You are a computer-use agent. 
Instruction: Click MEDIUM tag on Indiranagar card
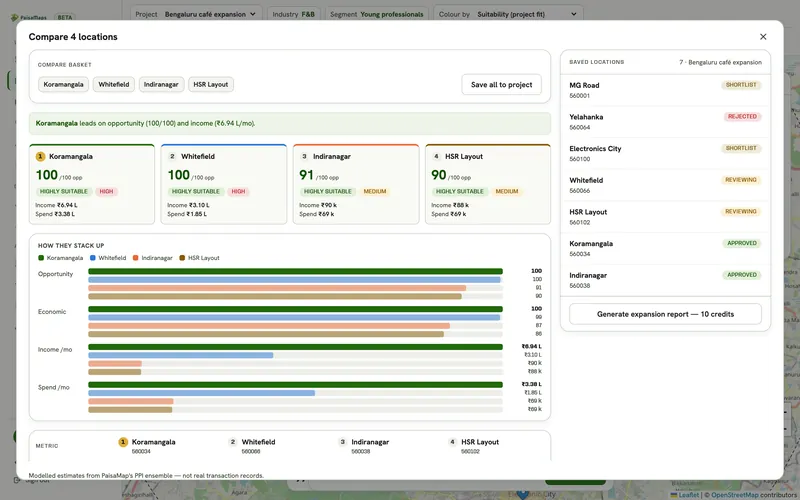[374, 192]
